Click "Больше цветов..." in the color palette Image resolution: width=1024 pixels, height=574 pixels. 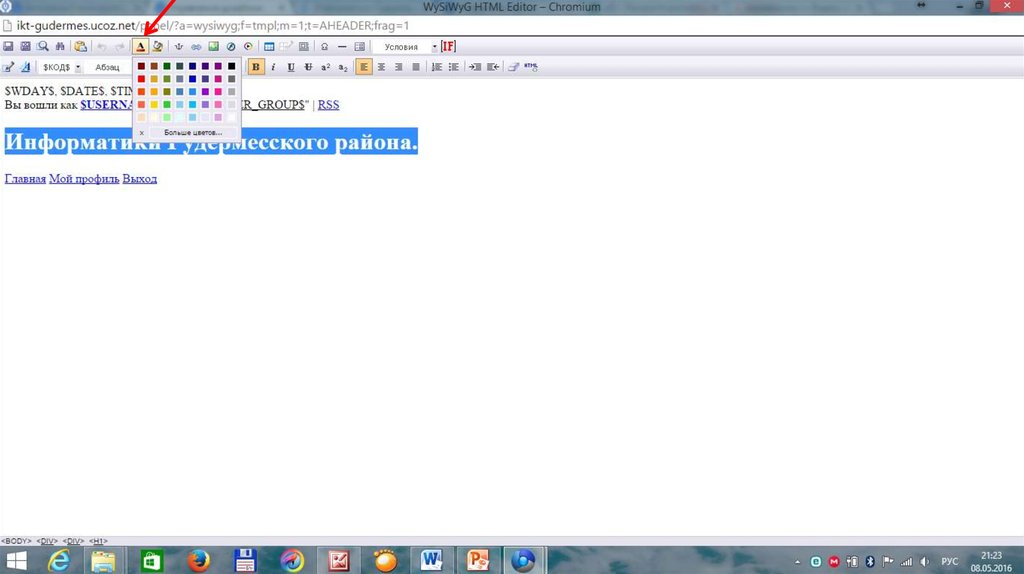pos(193,132)
